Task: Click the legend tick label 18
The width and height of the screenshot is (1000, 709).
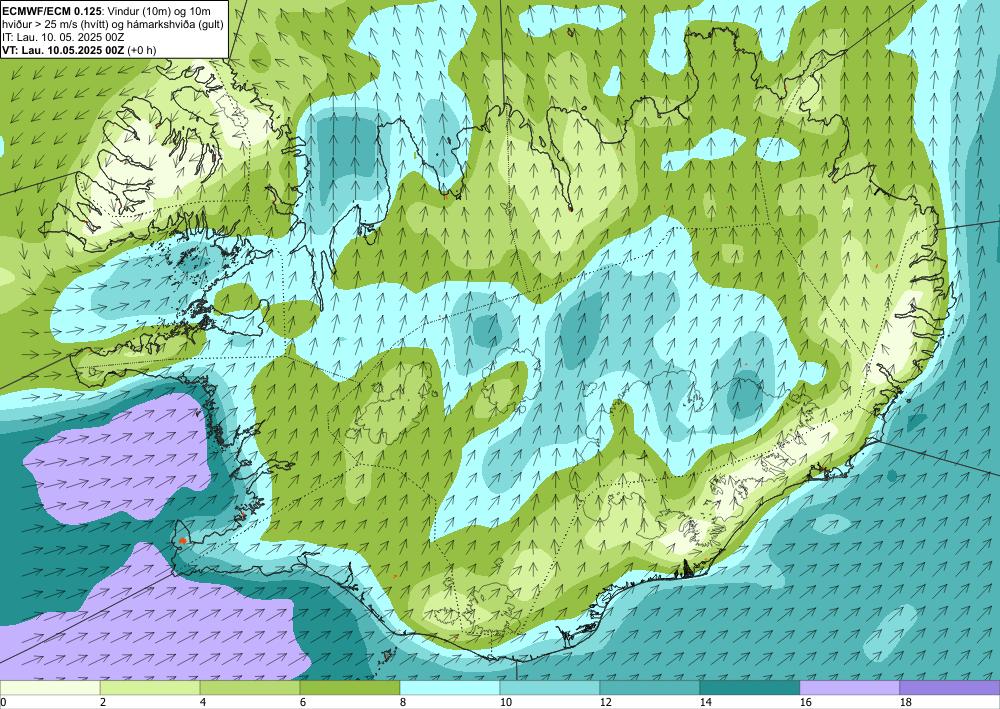Action: [x=905, y=703]
